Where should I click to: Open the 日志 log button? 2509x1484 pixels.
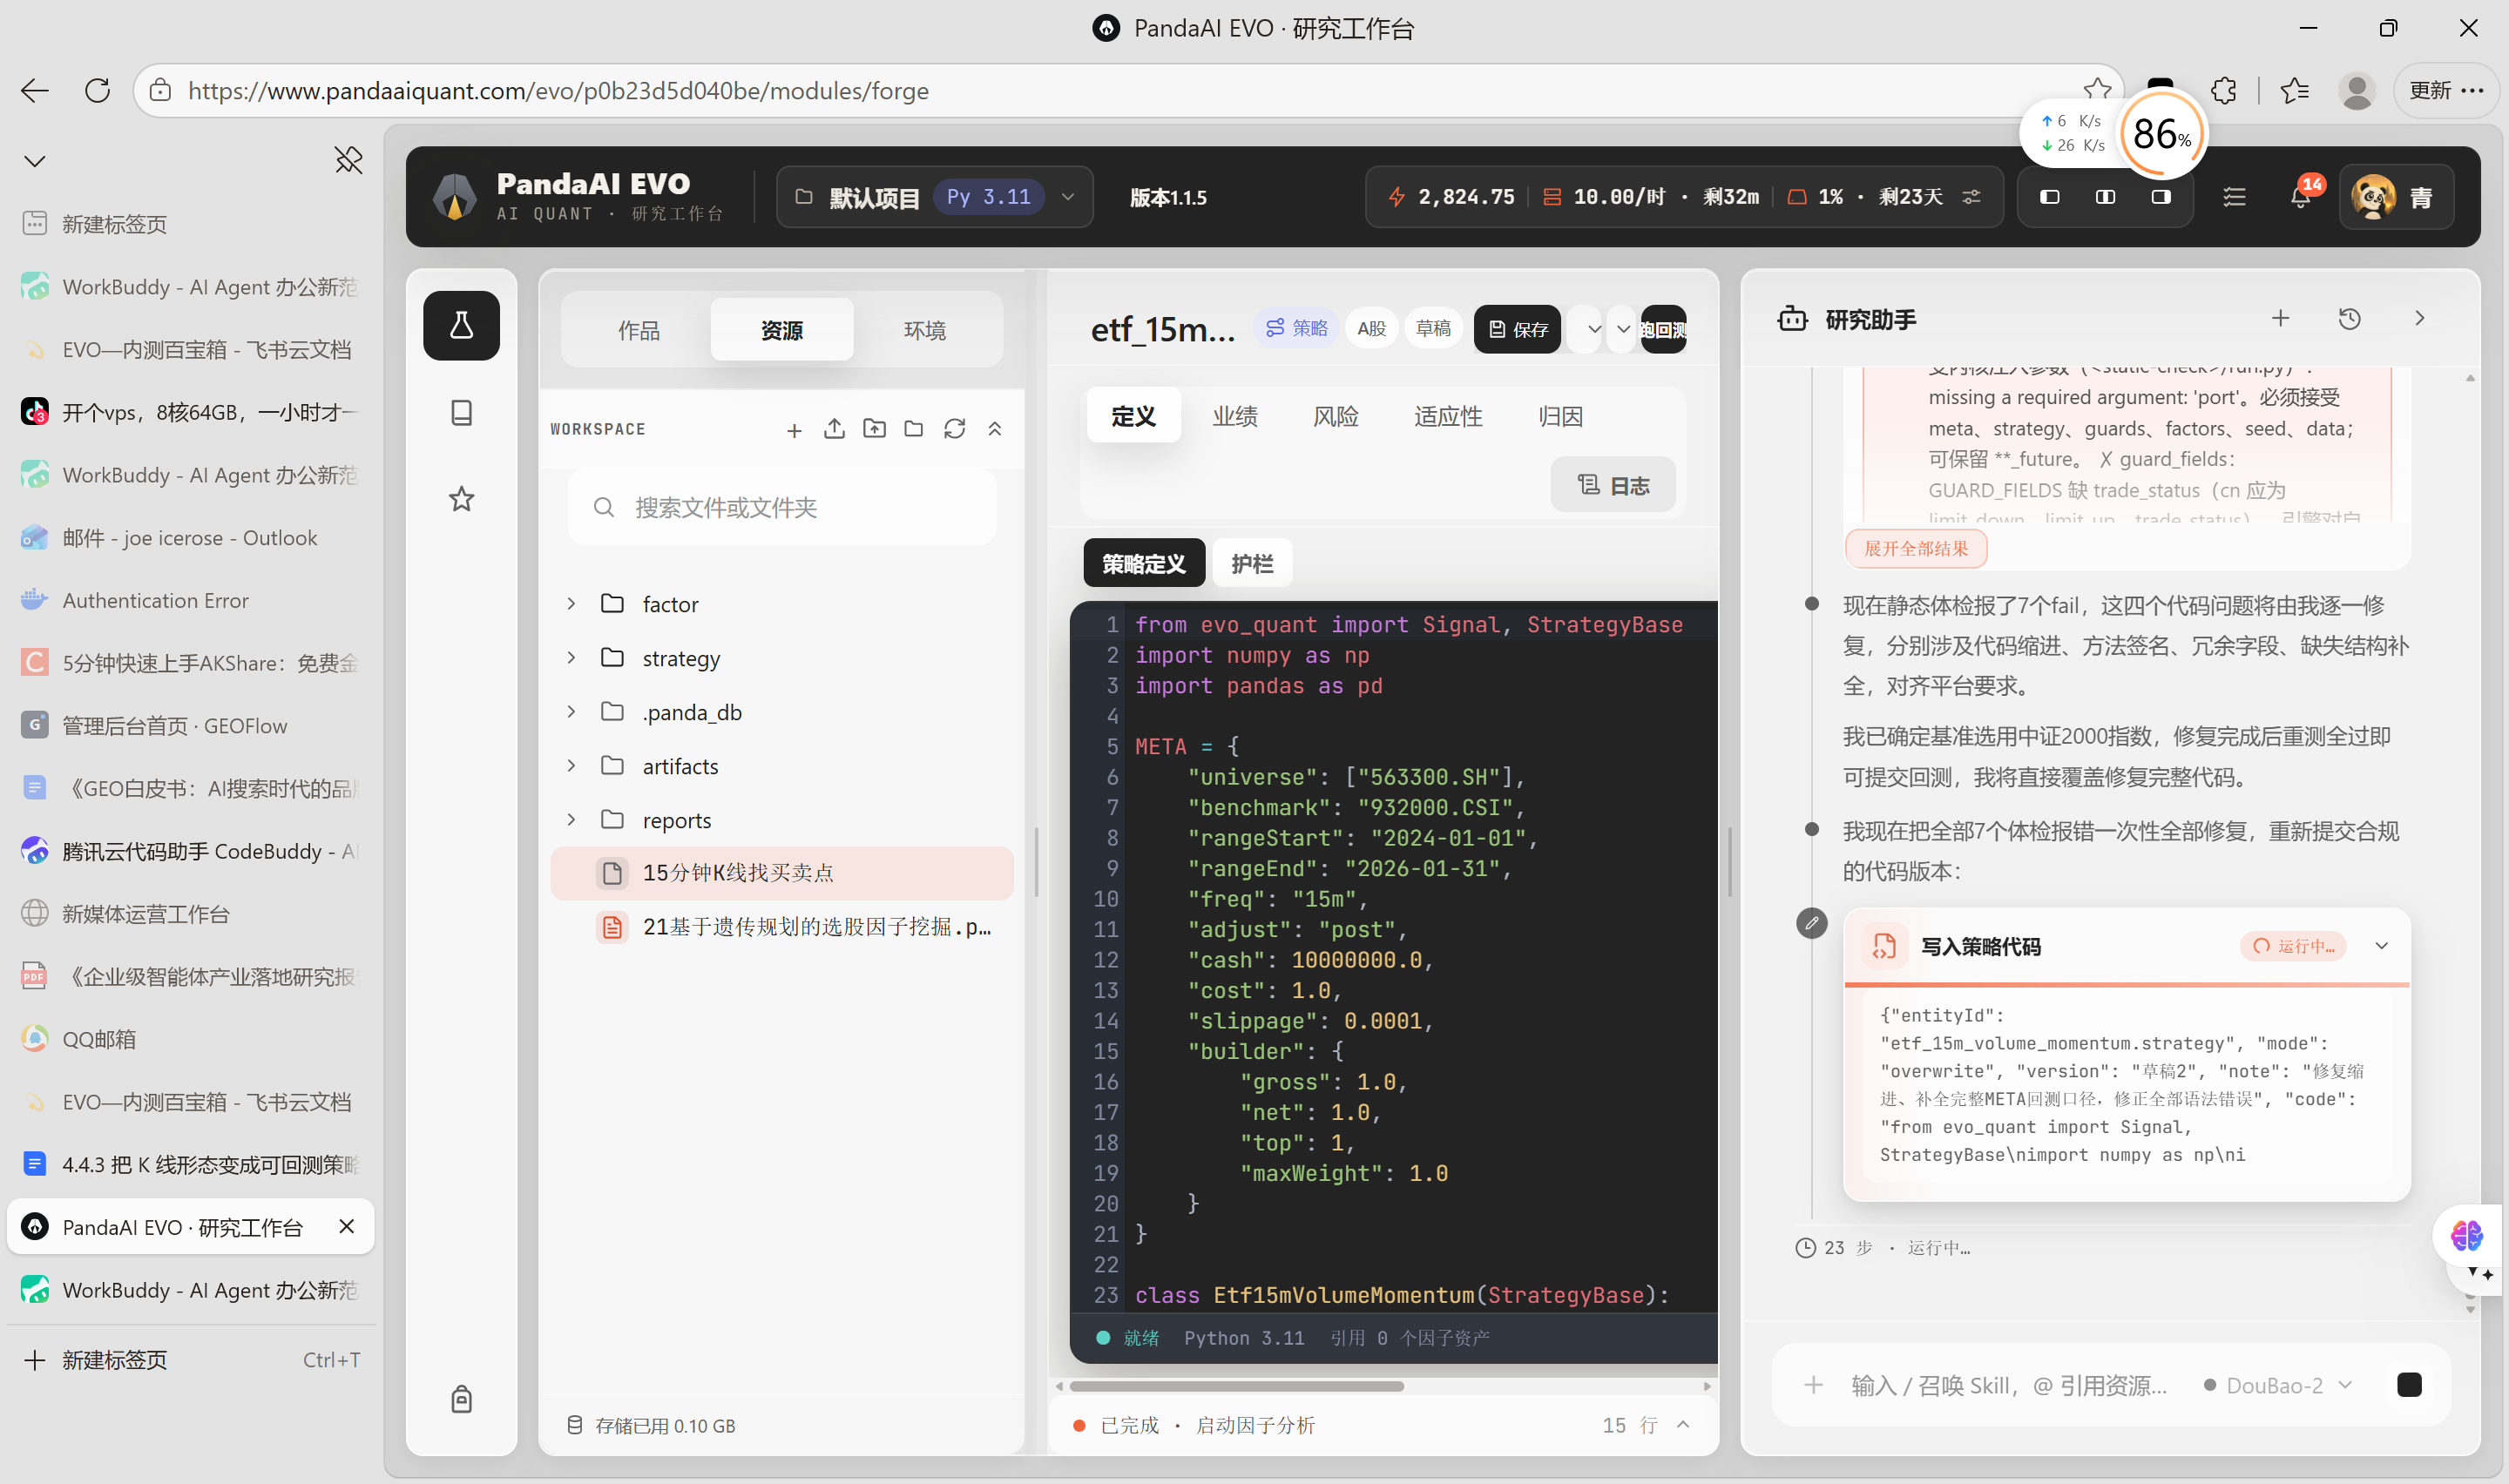[x=1613, y=486]
